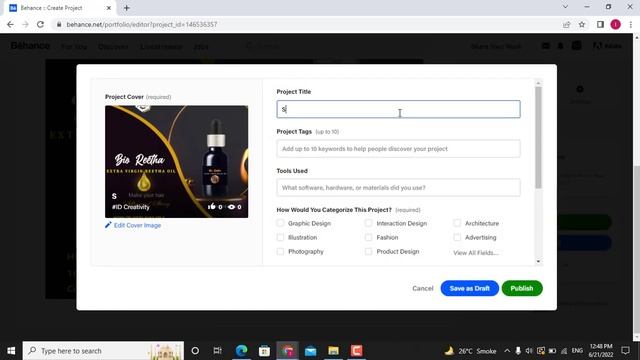Click the Project Tags input field
This screenshot has width=640, height=360.
398,149
